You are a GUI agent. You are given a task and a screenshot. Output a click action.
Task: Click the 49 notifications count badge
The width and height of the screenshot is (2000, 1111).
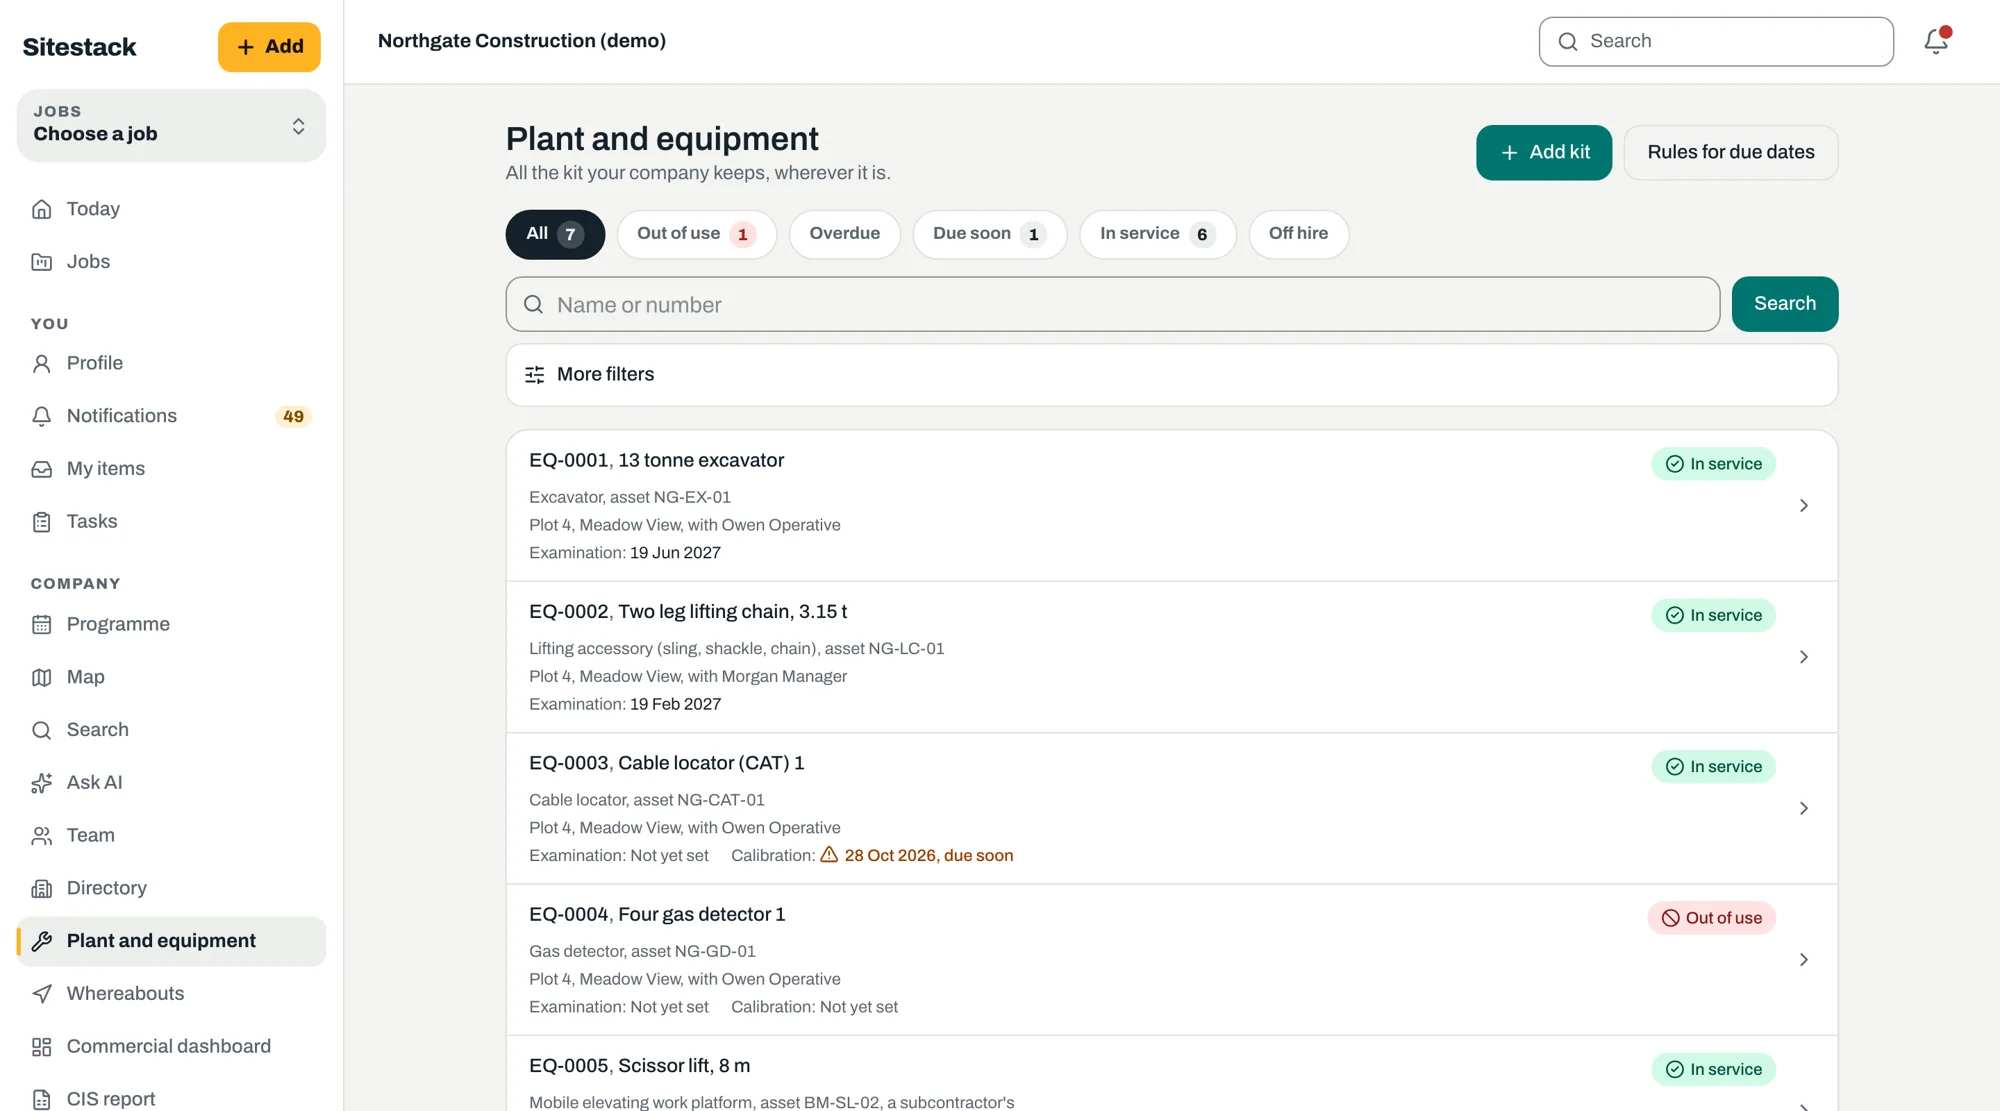(293, 417)
